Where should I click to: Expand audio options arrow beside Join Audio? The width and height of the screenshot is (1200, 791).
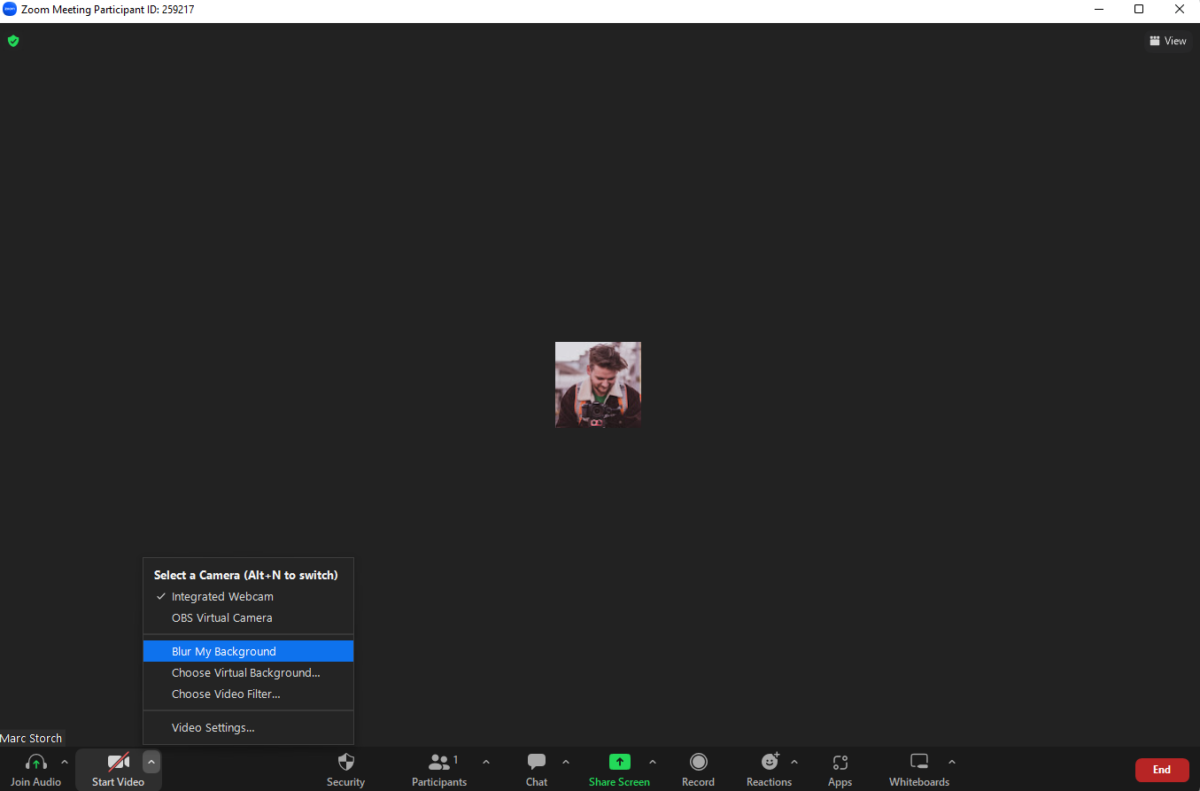65,762
